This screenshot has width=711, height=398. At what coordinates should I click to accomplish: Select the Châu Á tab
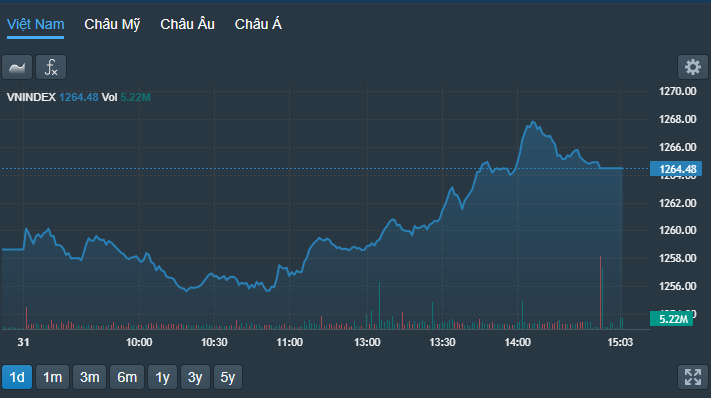pos(258,24)
